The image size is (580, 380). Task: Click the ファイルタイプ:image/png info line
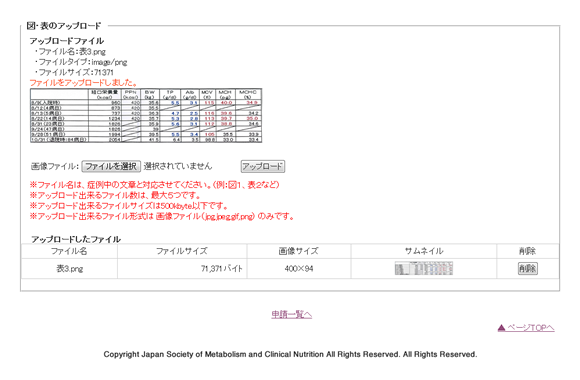click(x=80, y=62)
